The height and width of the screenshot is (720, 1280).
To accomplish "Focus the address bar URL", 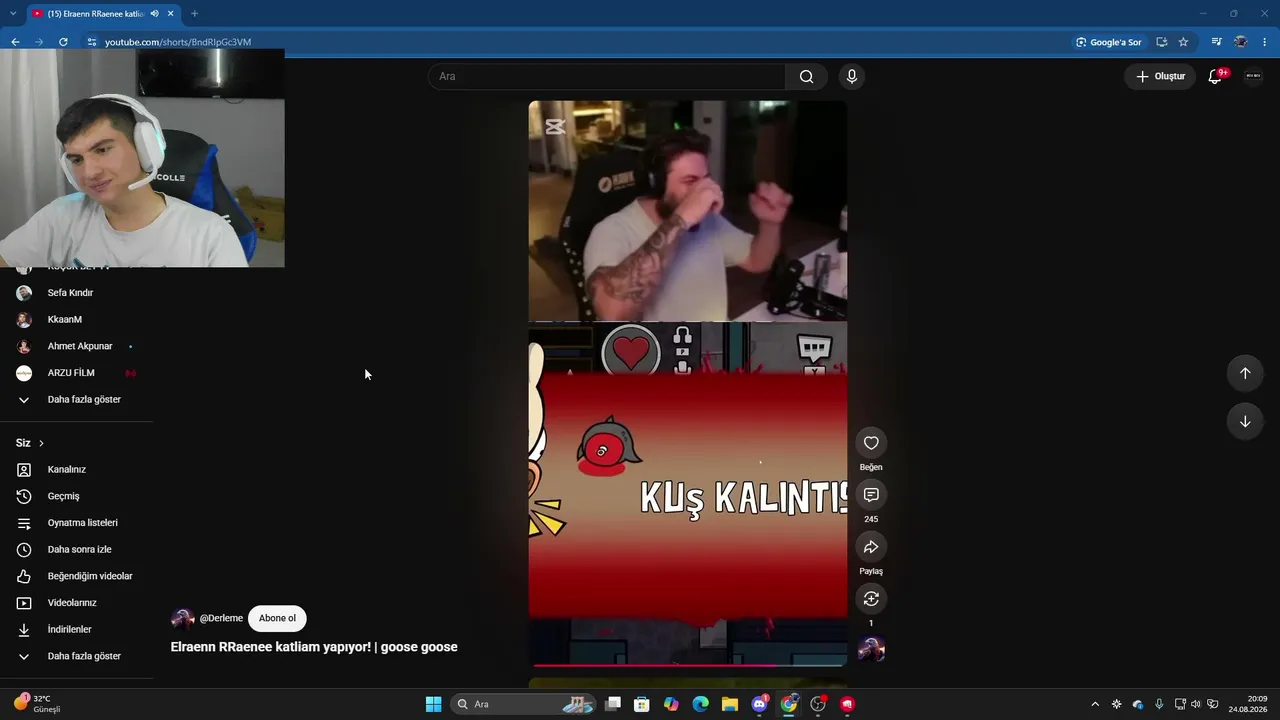I will [x=178, y=42].
